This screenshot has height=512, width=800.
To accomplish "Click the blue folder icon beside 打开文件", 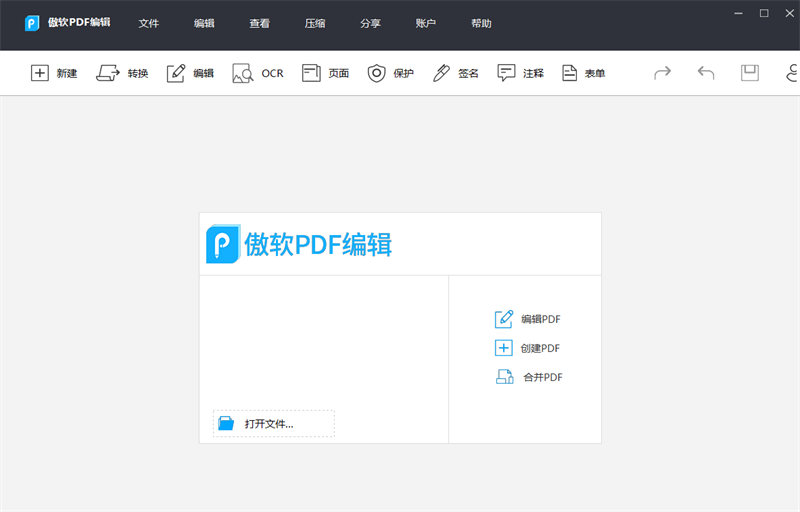I will tap(226, 423).
